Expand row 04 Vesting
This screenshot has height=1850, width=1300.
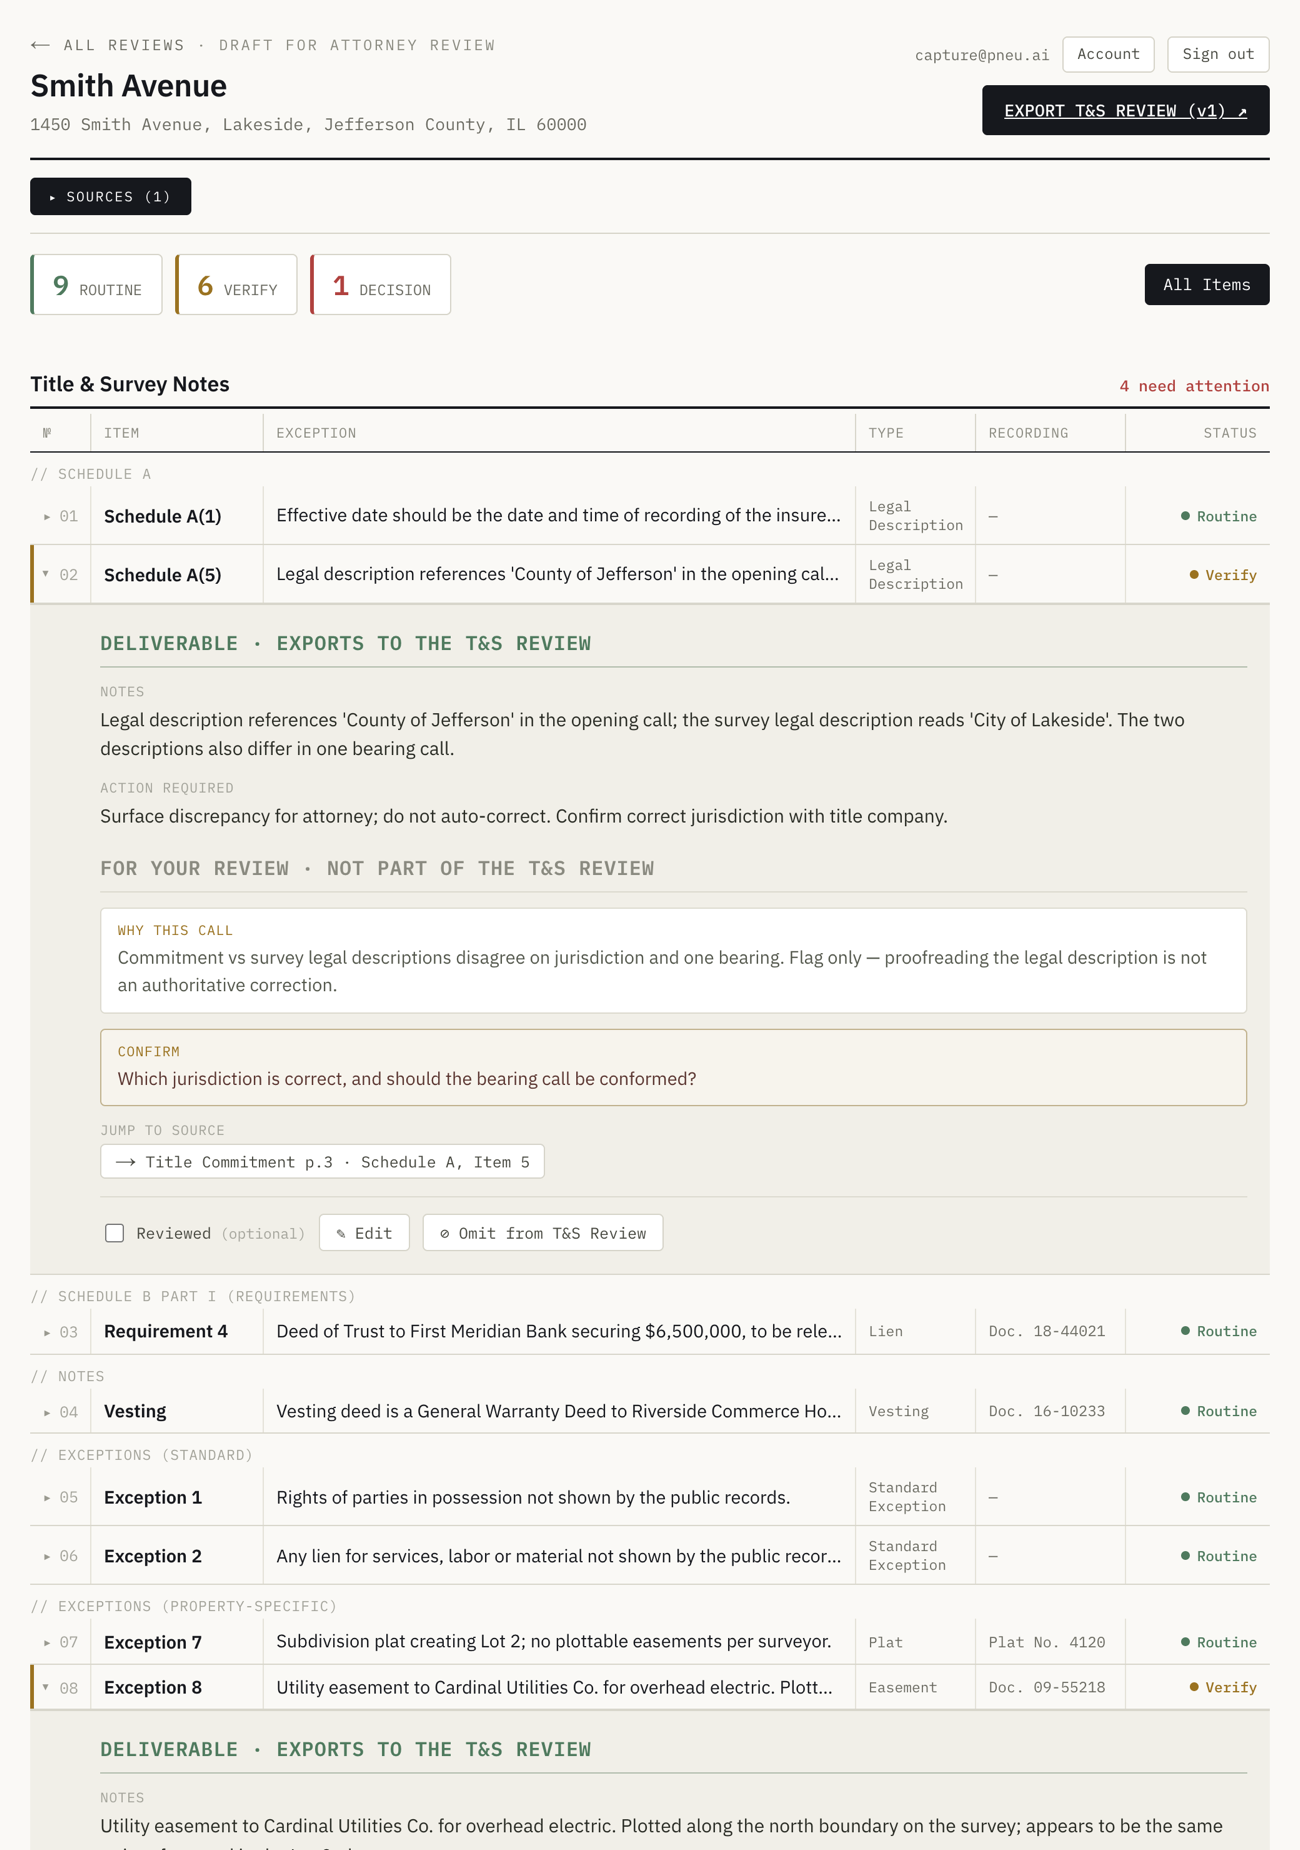pyautogui.click(x=650, y=1411)
